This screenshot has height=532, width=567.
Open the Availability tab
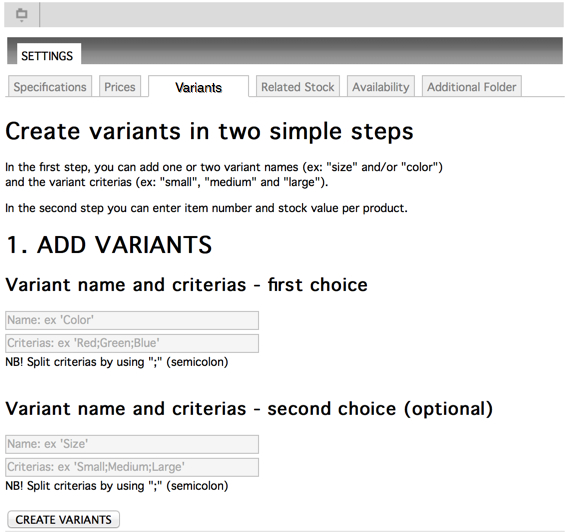point(381,86)
